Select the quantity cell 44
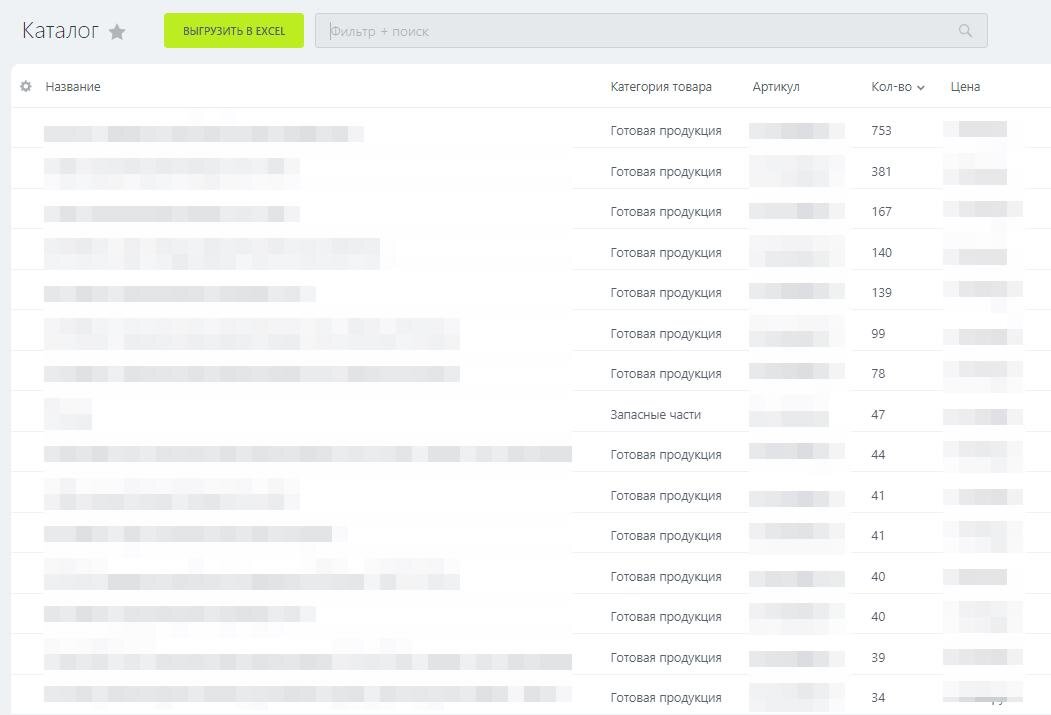This screenshot has width=1051, height=715. point(877,455)
